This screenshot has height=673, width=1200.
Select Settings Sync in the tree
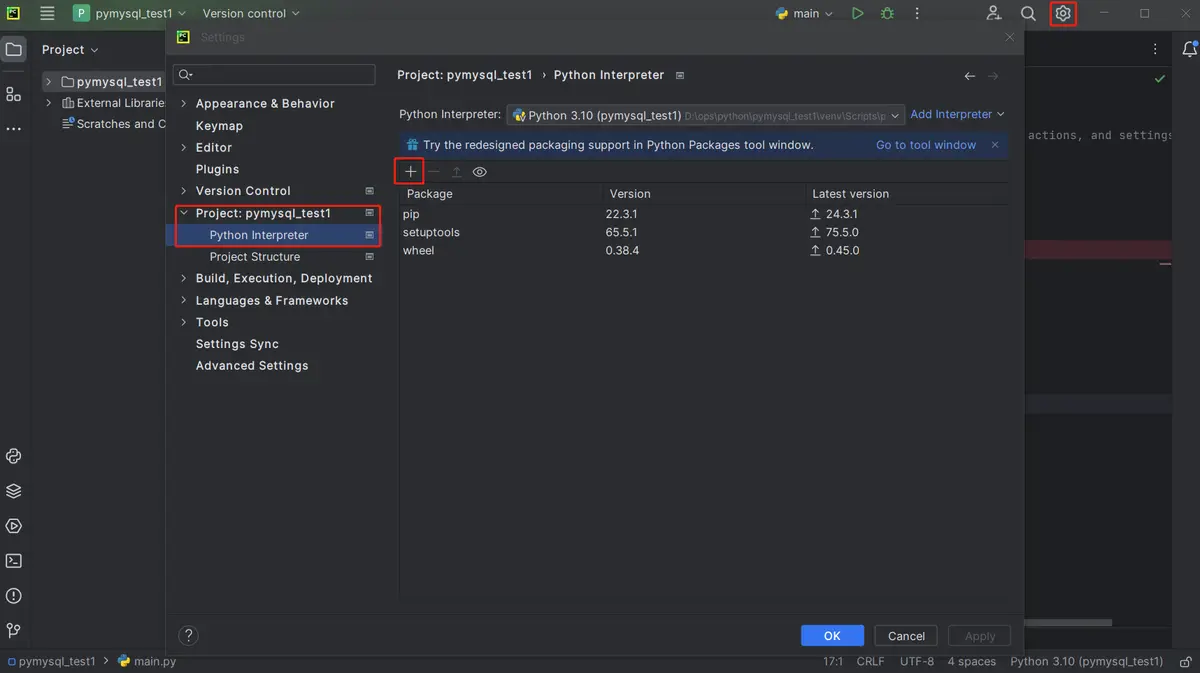coord(237,344)
